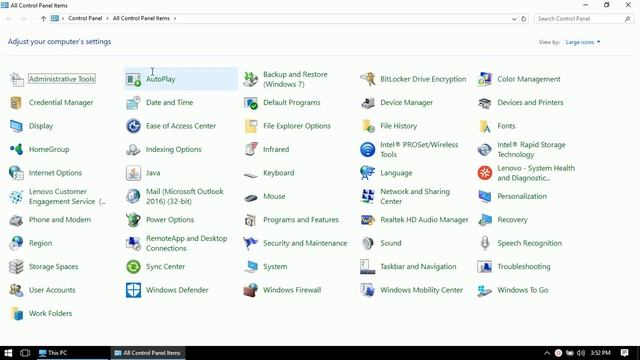The height and width of the screenshot is (360, 640).
Task: Open Default Programs icon
Action: (251, 102)
